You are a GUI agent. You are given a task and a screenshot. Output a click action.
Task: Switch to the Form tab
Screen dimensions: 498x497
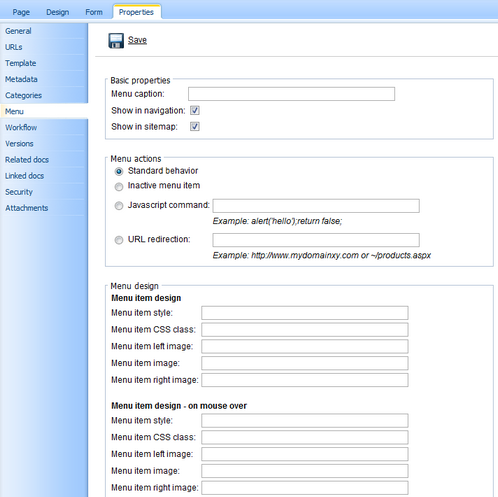(94, 12)
